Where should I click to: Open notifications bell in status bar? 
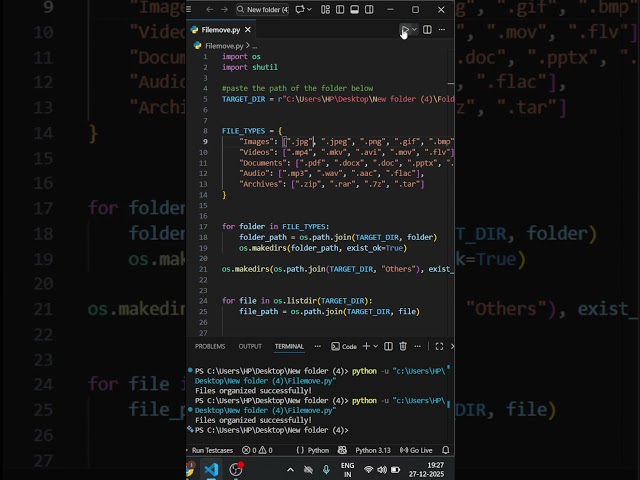tap(446, 450)
